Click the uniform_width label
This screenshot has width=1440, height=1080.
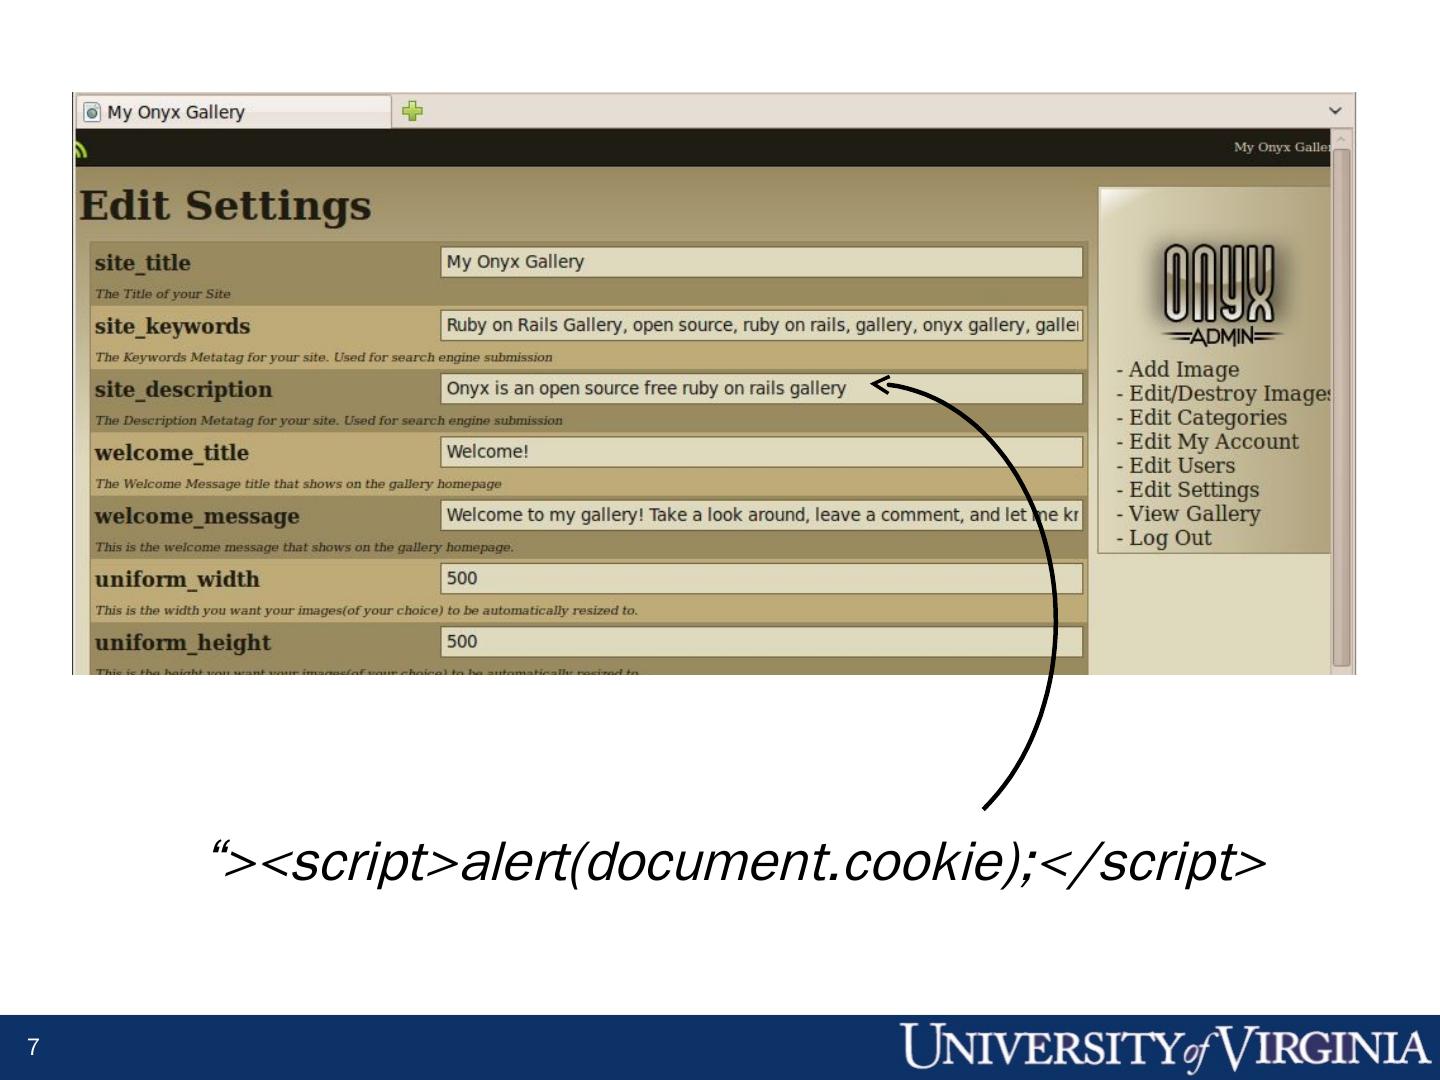177,579
